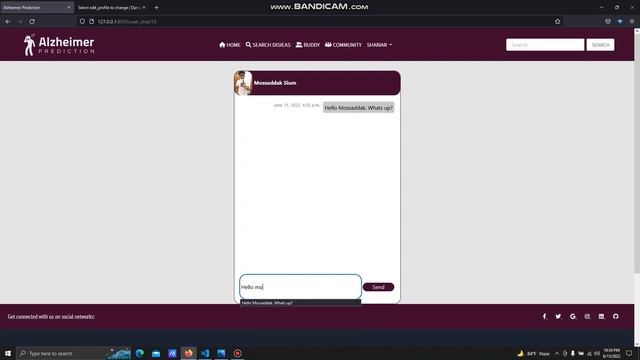
Task: Open the GitHub social link in footer
Action: click(x=616, y=316)
